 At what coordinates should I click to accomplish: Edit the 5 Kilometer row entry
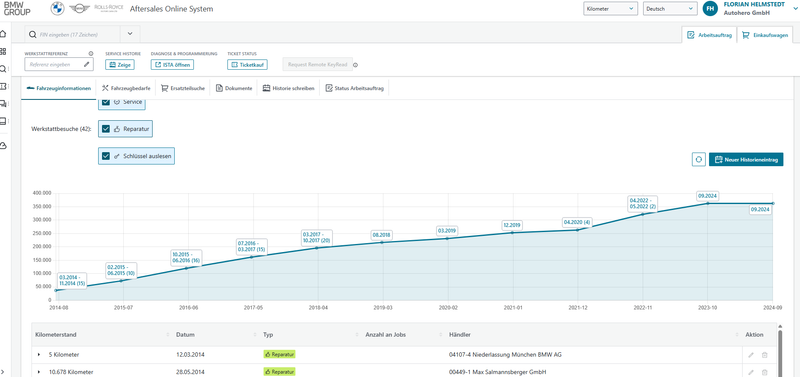[751, 355]
